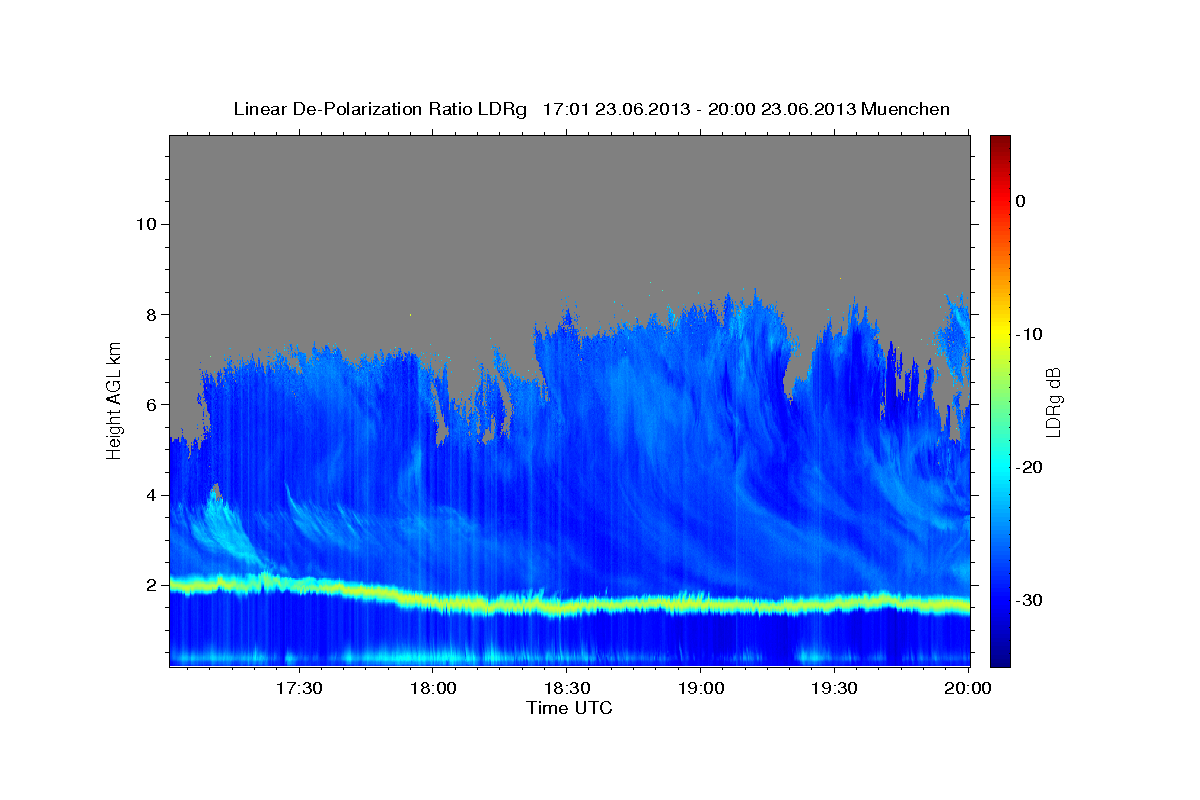The width and height of the screenshot is (1200, 800).
Task: Click the plot title 'Linear De-Polarization Ratio LDRg'
Action: pyautogui.click(x=380, y=109)
